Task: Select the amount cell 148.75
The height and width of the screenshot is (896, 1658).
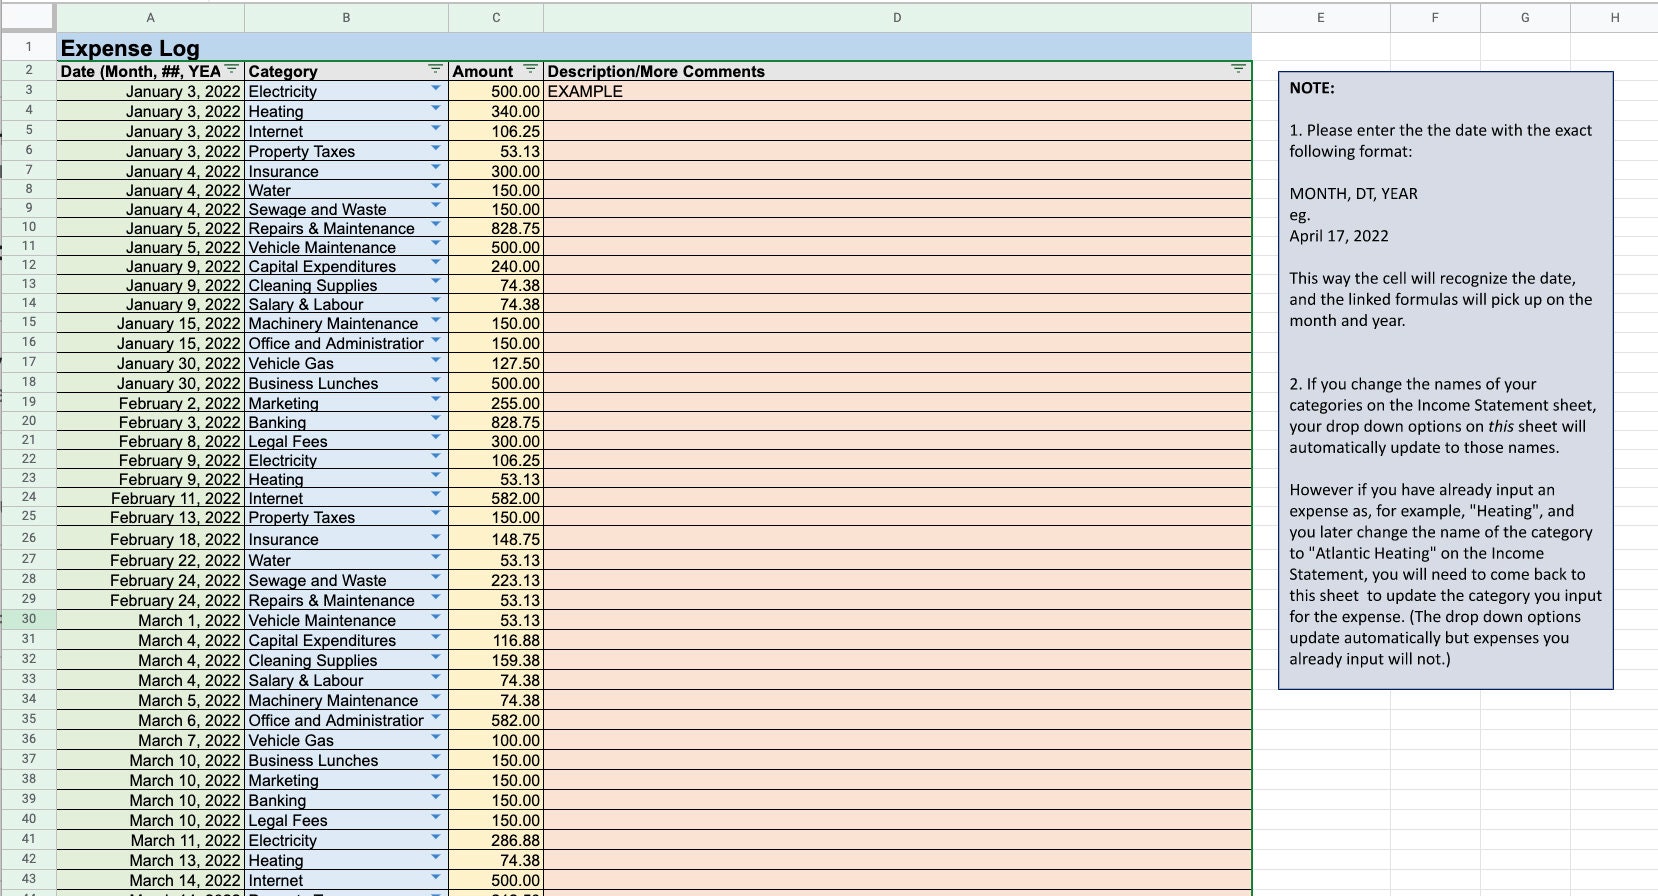Action: coord(496,539)
